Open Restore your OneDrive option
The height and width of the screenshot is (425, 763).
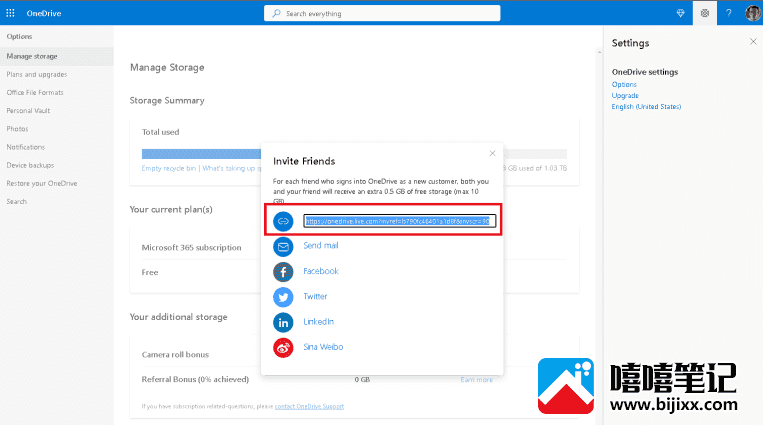(42, 183)
